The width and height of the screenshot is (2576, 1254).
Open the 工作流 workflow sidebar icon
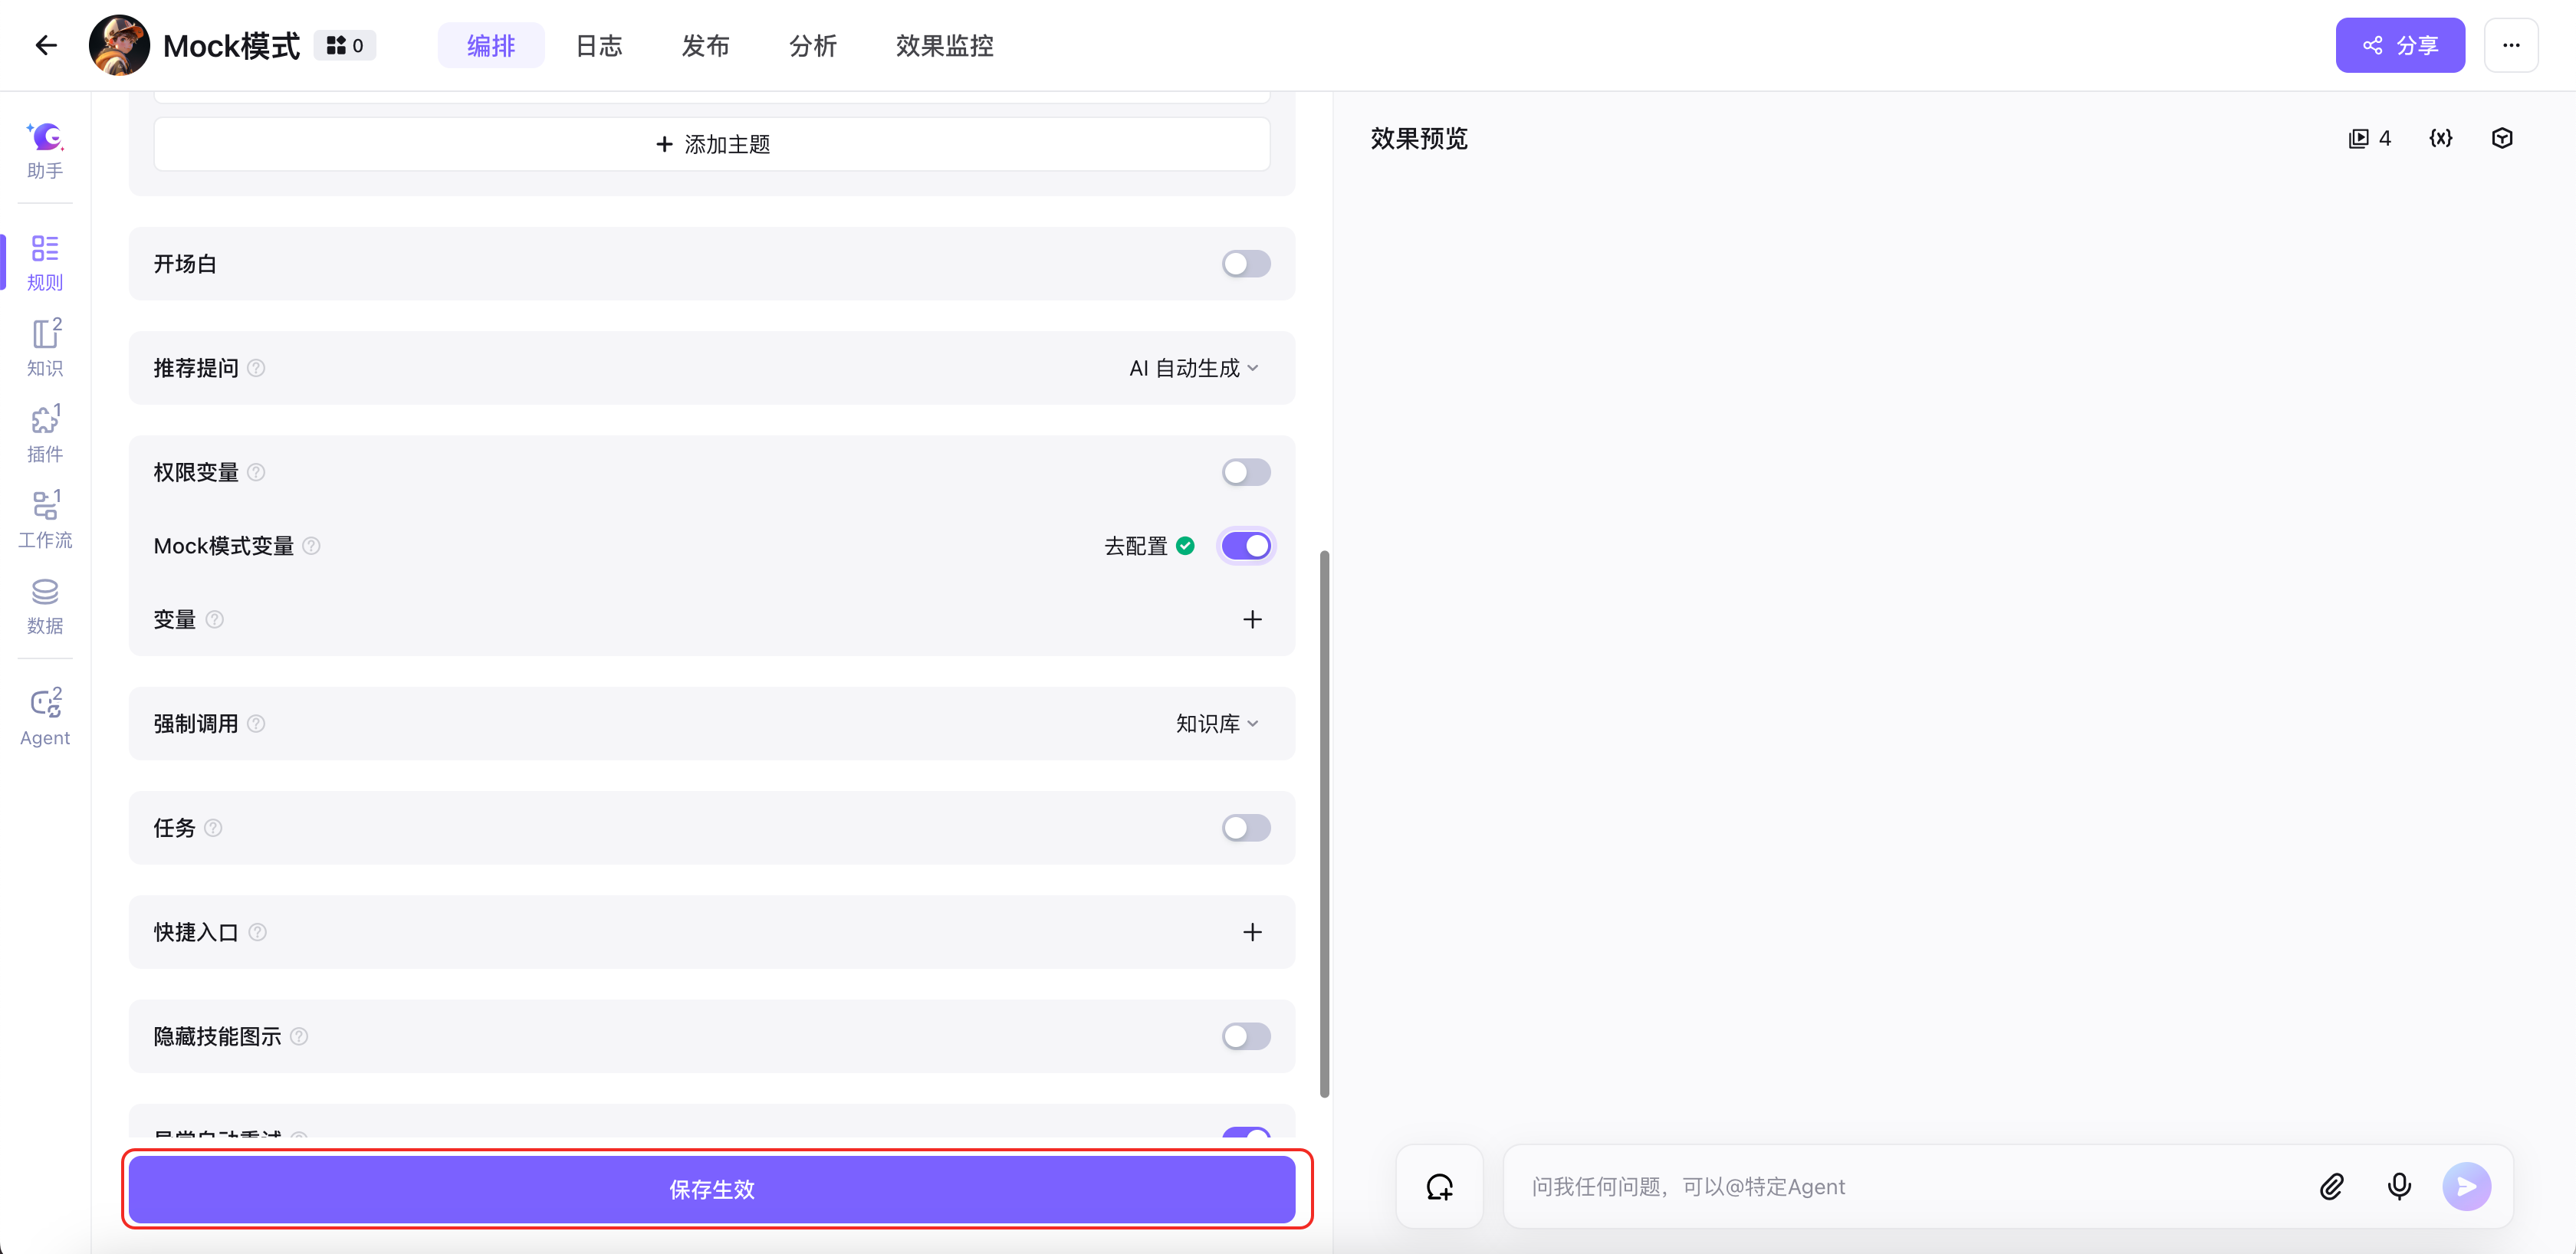click(45, 519)
